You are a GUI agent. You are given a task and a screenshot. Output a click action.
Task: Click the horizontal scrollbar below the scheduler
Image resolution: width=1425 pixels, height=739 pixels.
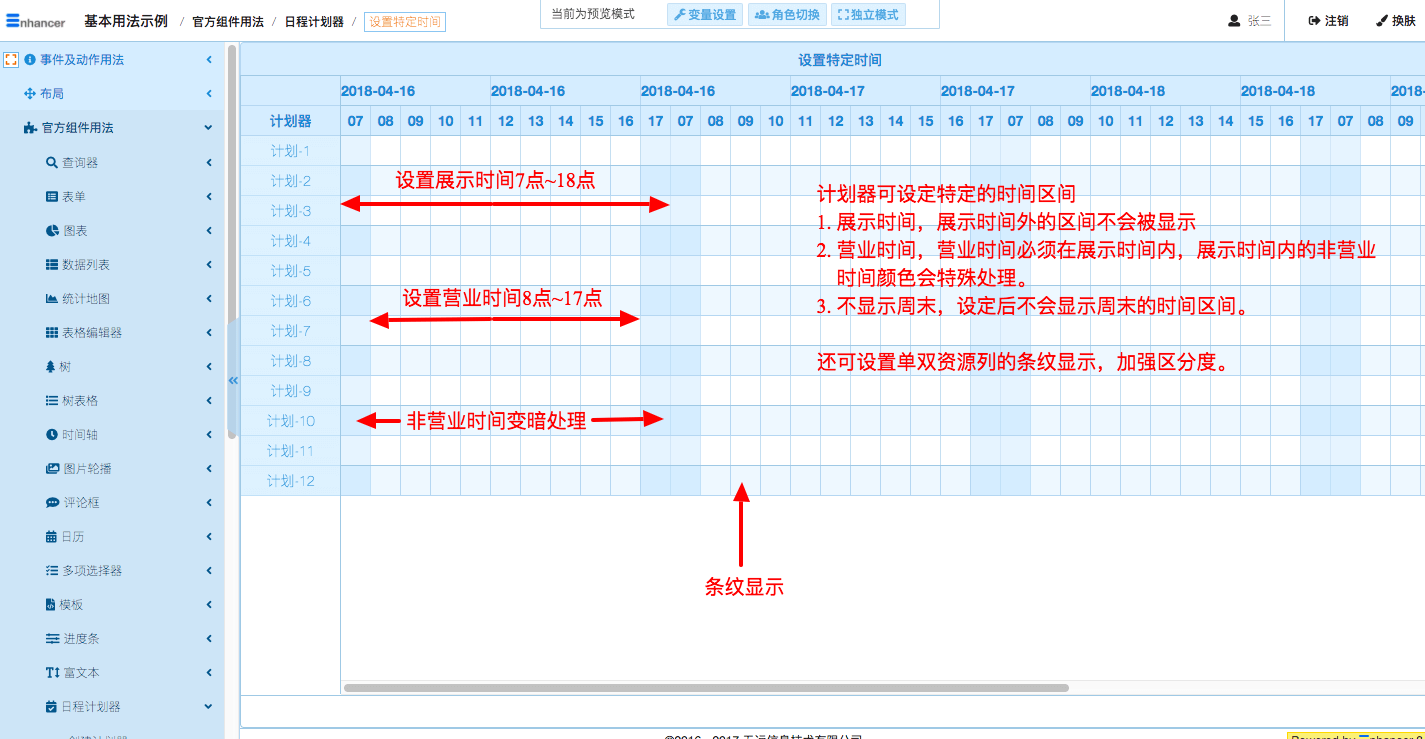click(705, 688)
